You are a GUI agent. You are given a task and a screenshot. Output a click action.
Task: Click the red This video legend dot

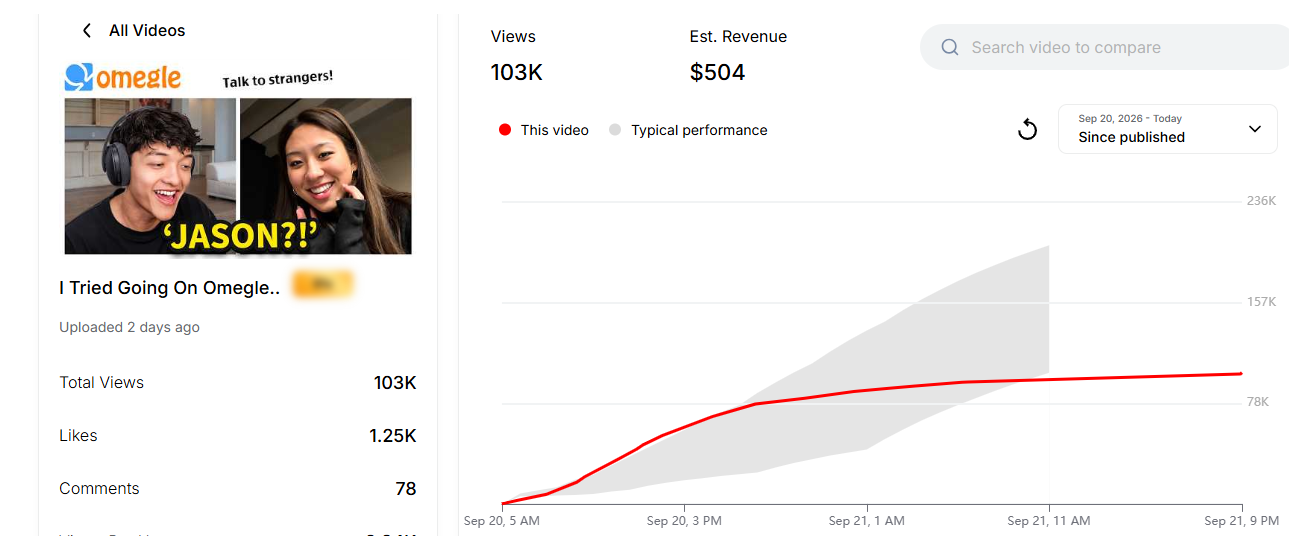(505, 130)
